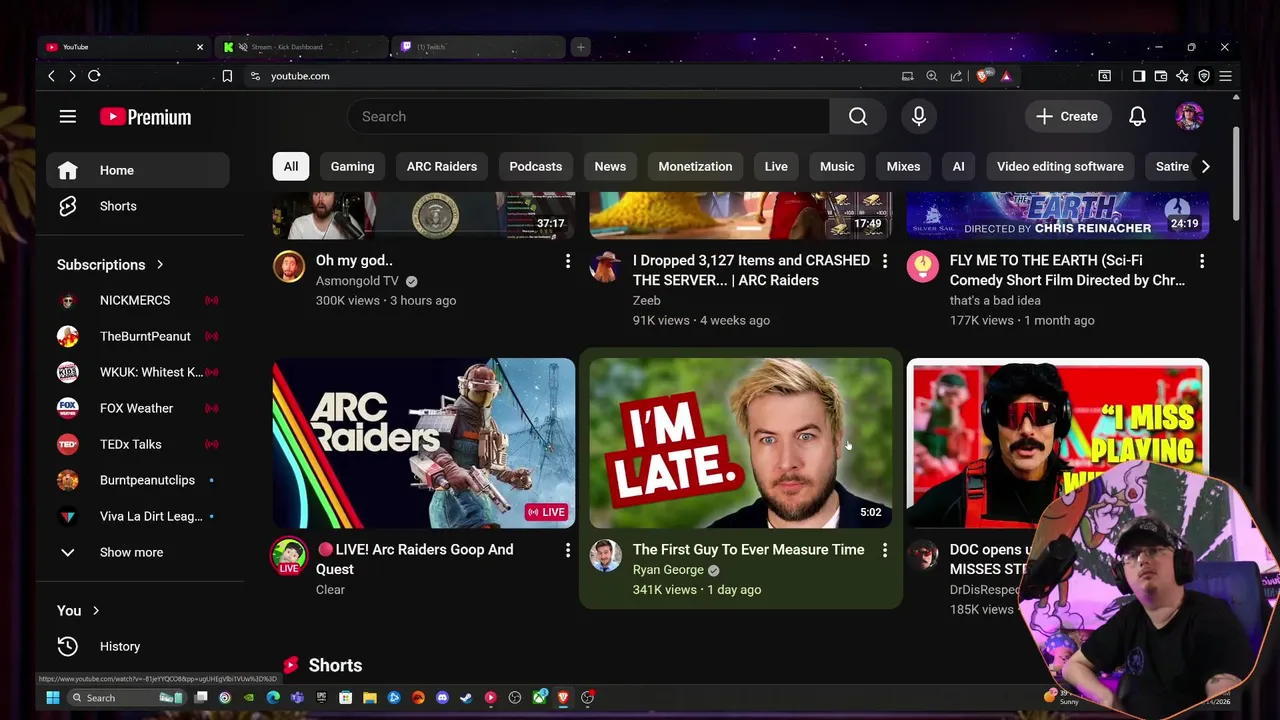Viewport: 1280px width, 720px height.
Task: Open a new browser tab with plus
Action: [x=580, y=47]
